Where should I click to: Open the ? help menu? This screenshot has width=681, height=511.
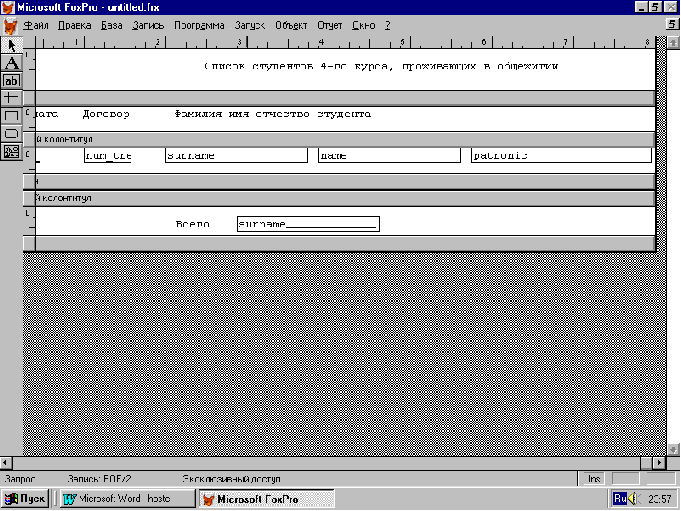pyautogui.click(x=387, y=26)
